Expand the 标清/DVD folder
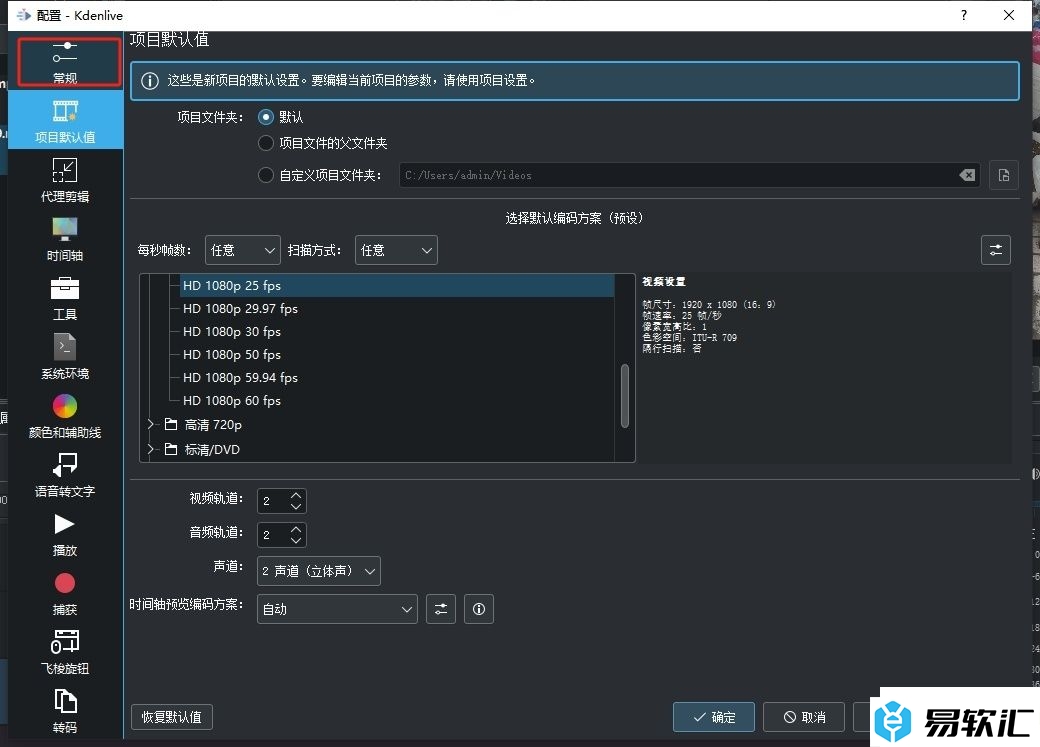Viewport: 1040px width, 747px height. tap(151, 449)
